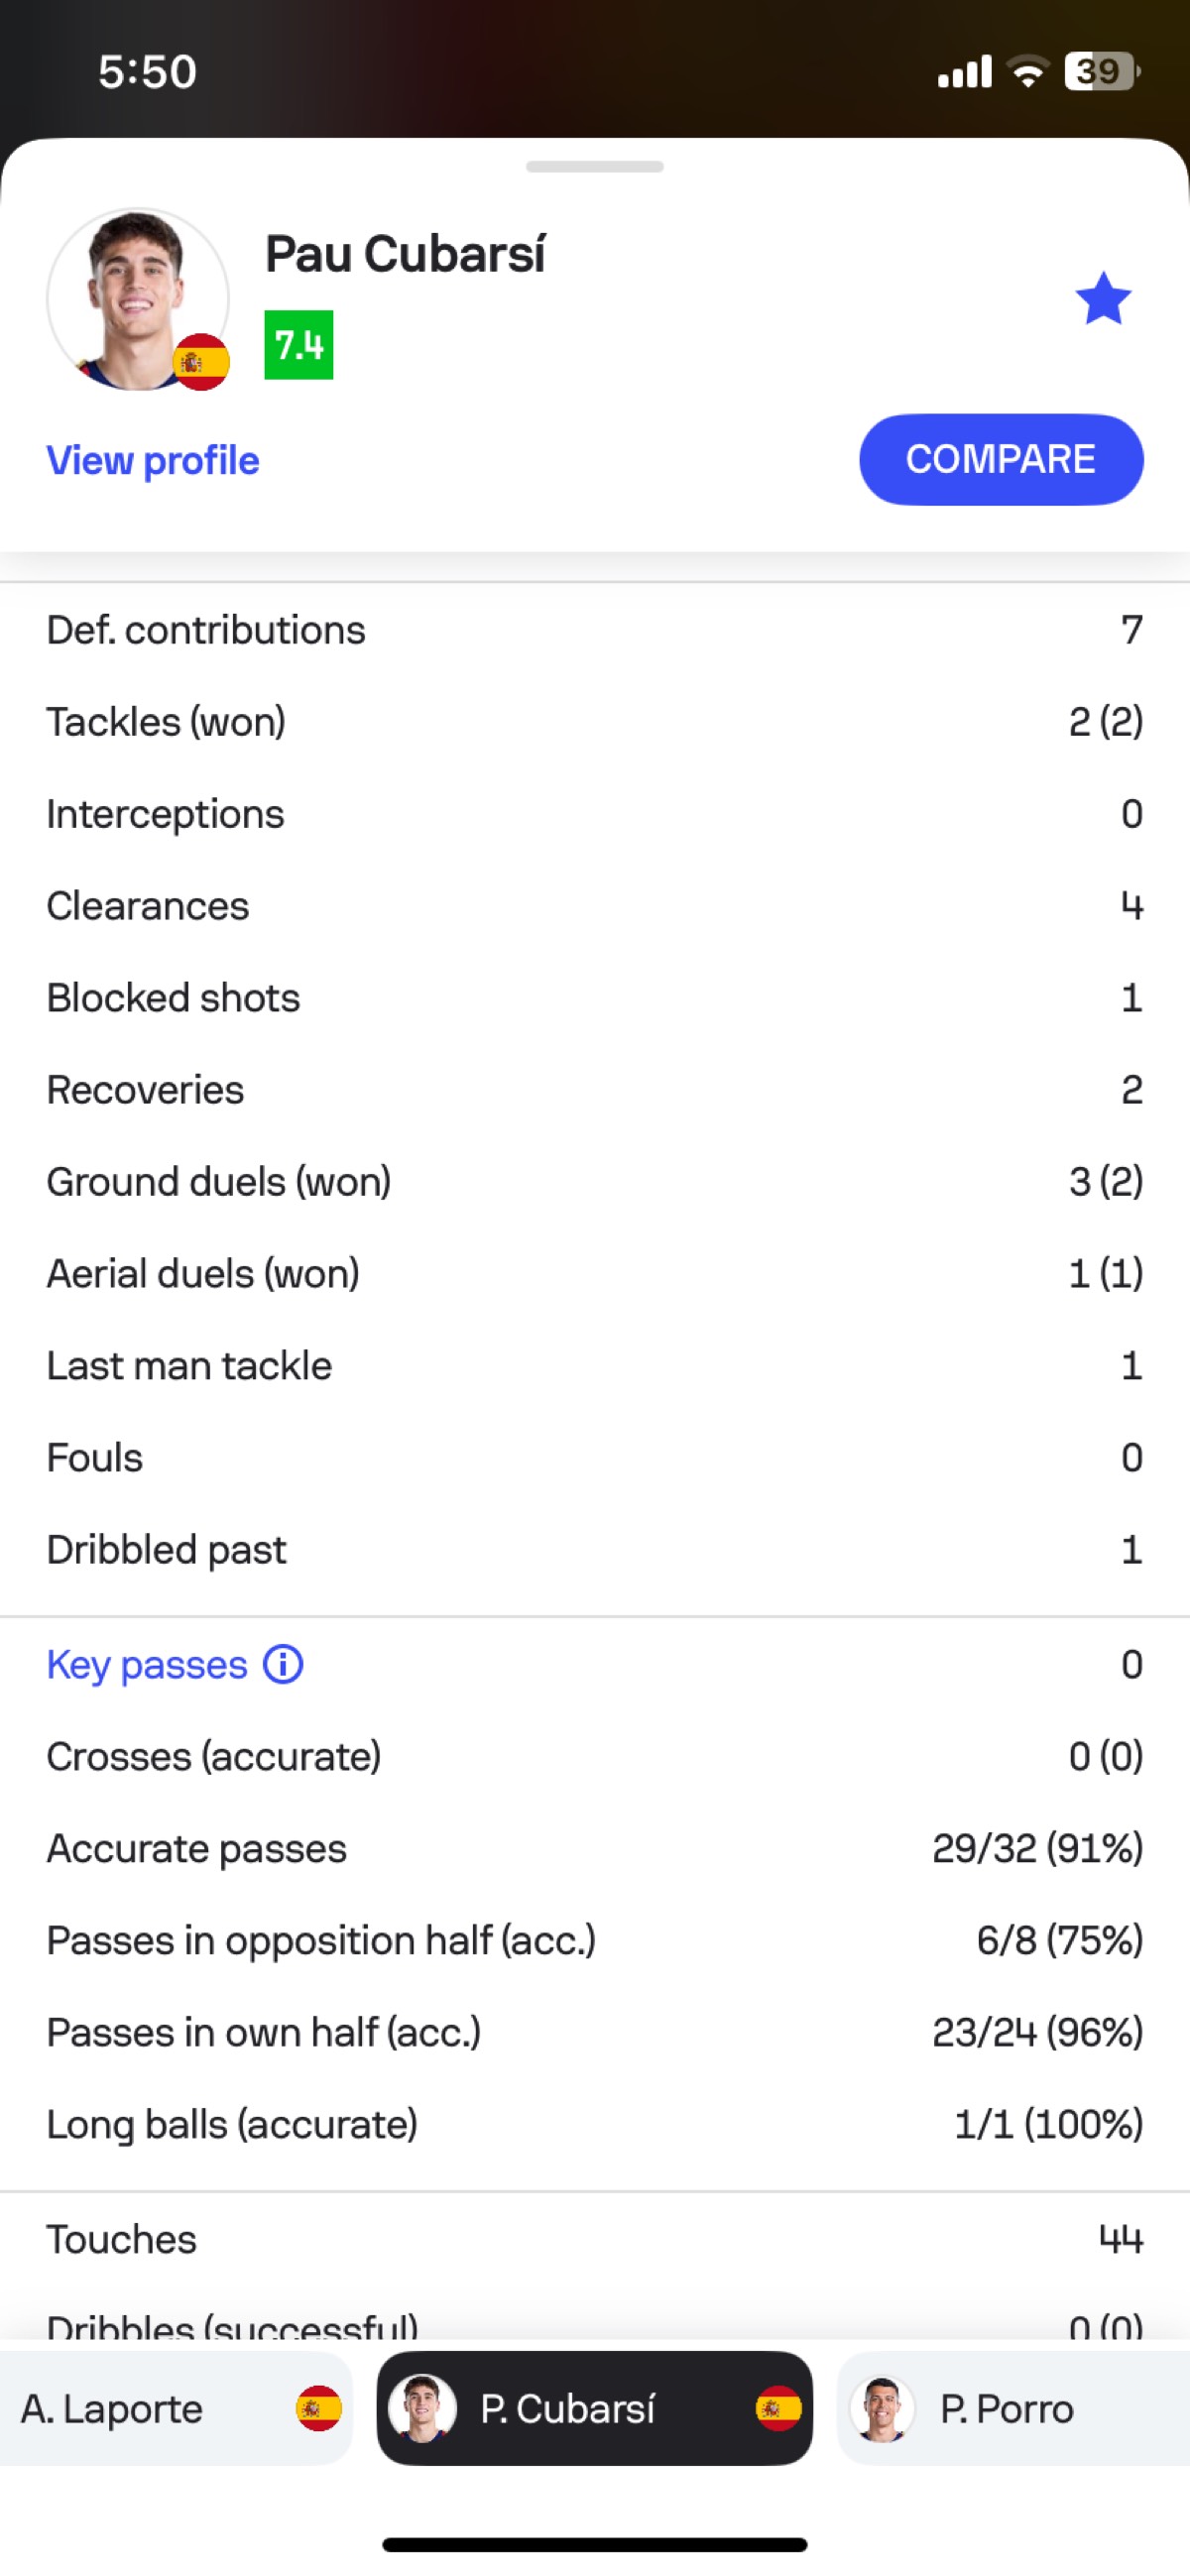Image resolution: width=1190 pixels, height=2576 pixels.
Task: Switch to the P. Porro player tab
Action: pyautogui.click(x=1013, y=2409)
